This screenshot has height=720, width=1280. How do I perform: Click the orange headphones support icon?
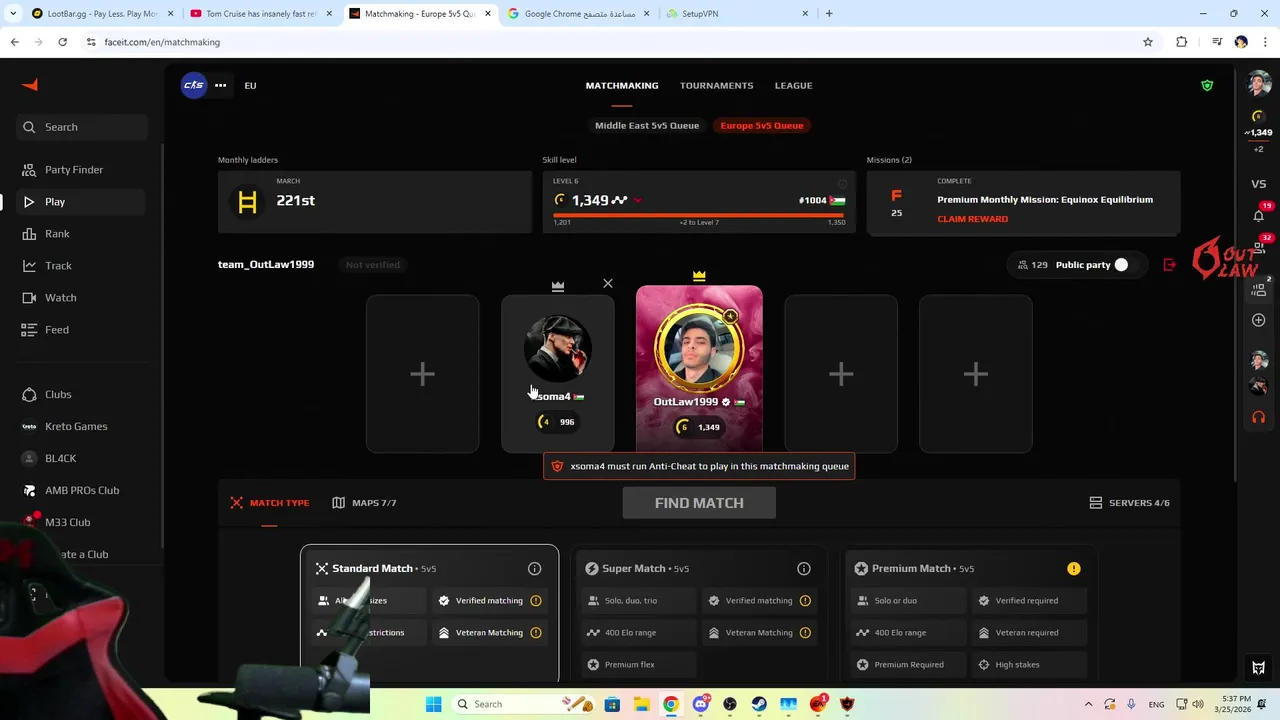[x=1259, y=417]
